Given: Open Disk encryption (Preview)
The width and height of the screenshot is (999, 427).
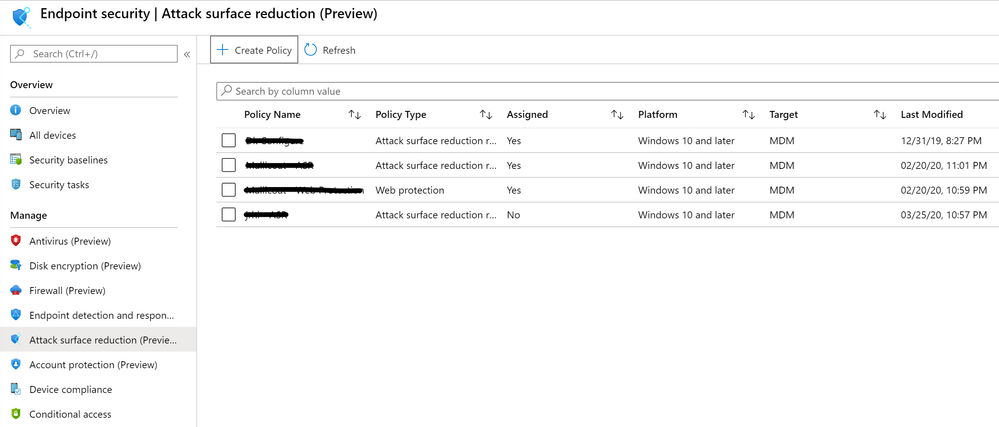Looking at the screenshot, I should [x=85, y=266].
